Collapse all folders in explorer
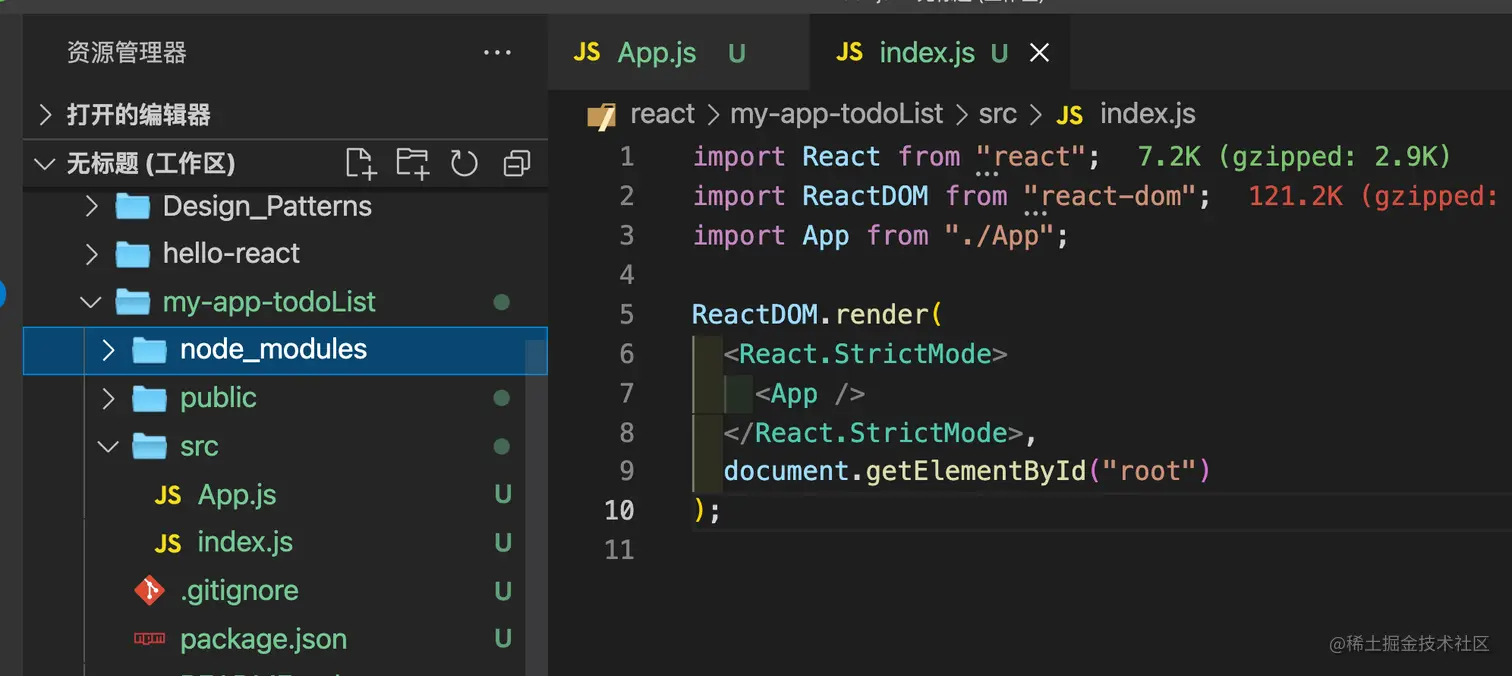The width and height of the screenshot is (1512, 676). [x=517, y=163]
